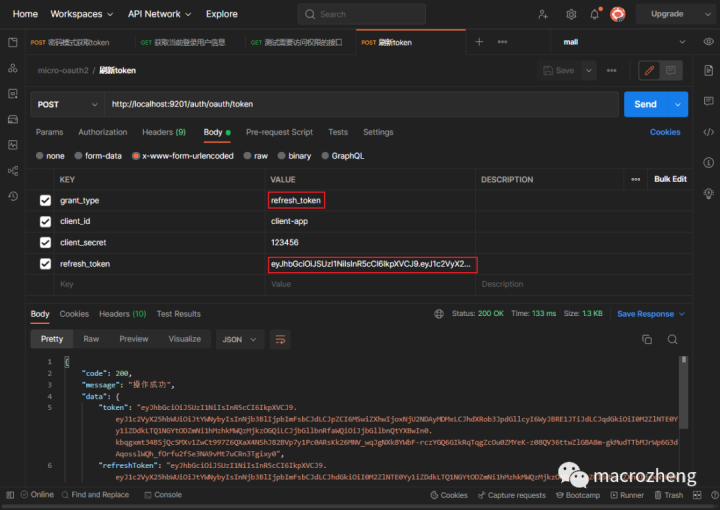
Task: Open the Monitors sidebar icon
Action: pyautogui.click(x=13, y=145)
